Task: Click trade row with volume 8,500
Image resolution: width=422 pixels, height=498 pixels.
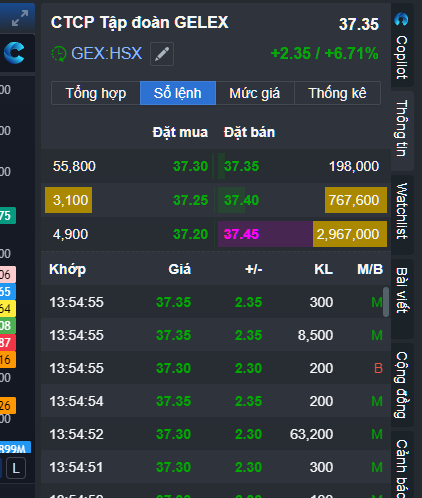Action: (216, 335)
